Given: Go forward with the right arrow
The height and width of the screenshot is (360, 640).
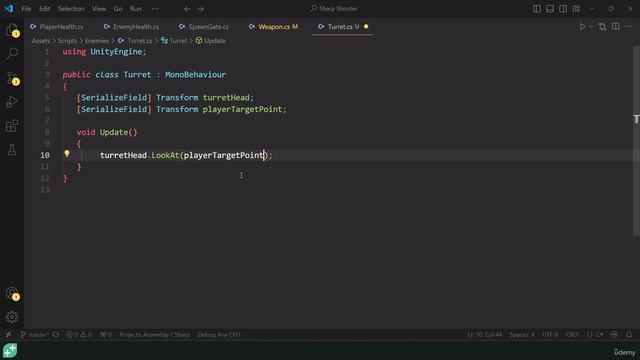Looking at the screenshot, I should tap(200, 9).
